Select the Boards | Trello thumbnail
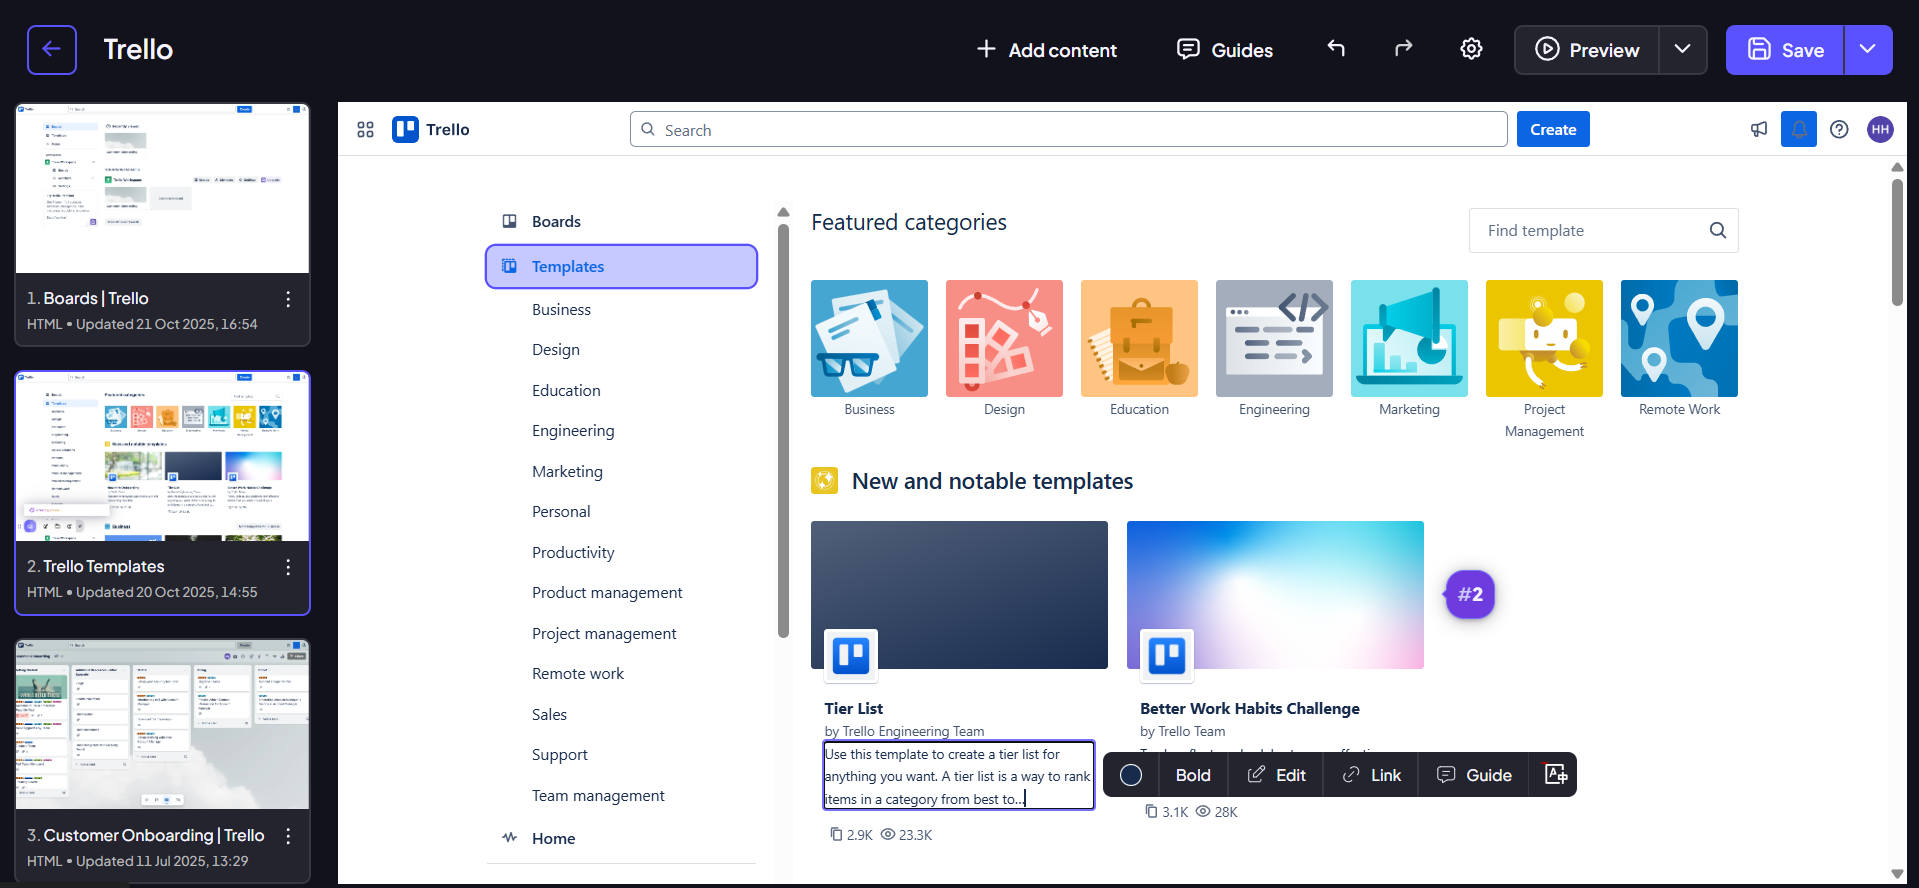 [163, 188]
